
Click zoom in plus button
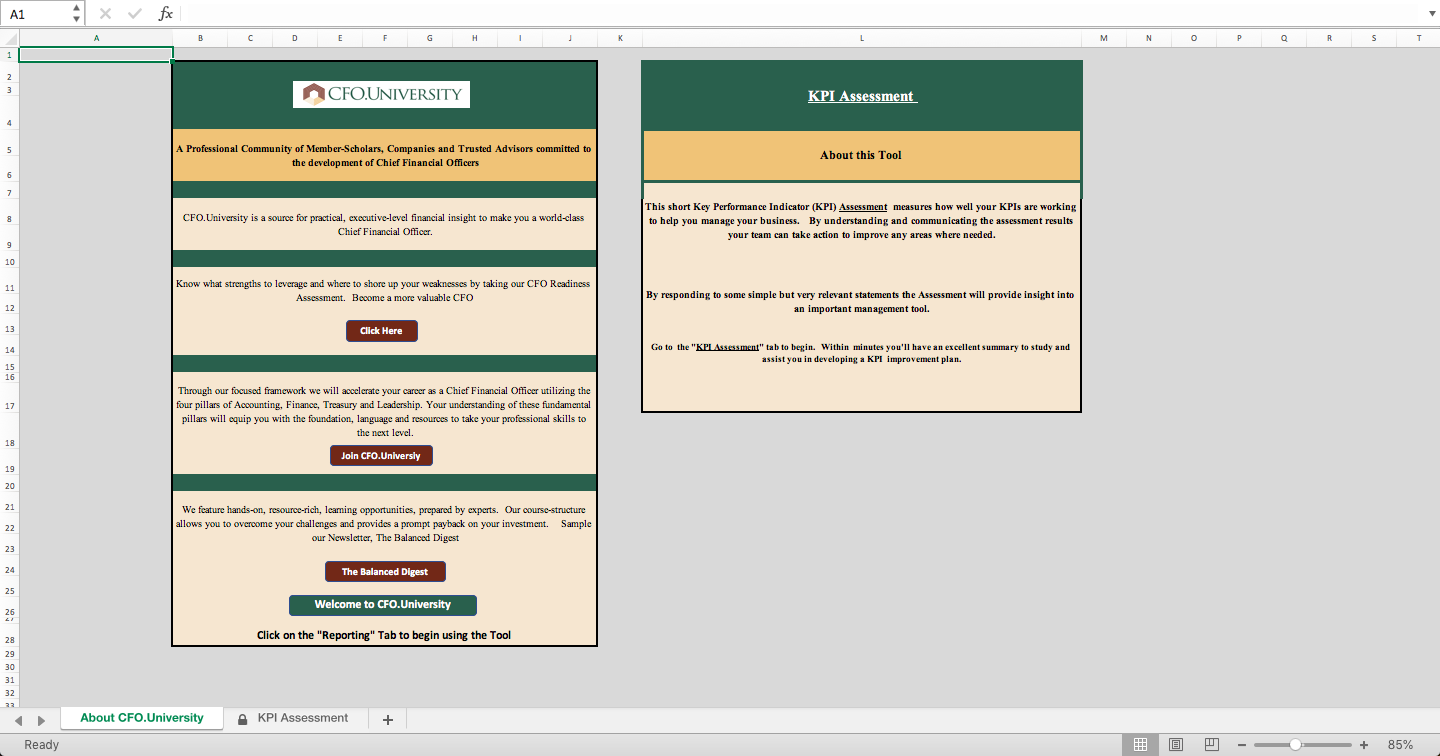click(x=1364, y=745)
